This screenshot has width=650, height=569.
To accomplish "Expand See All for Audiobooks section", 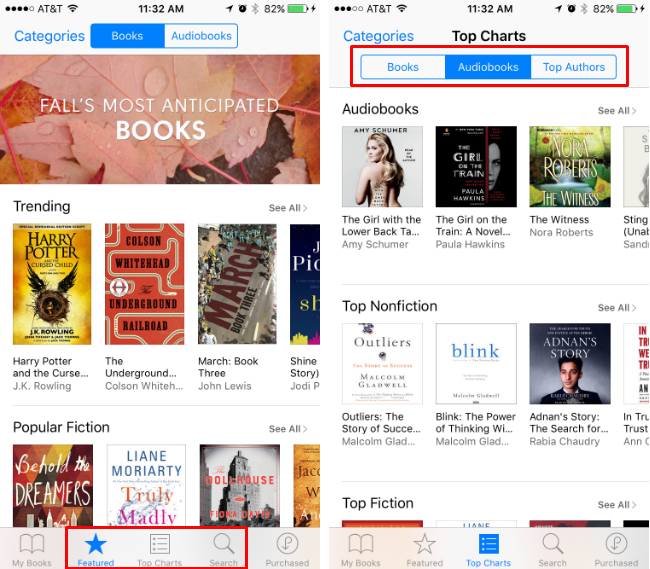I will pos(617,111).
